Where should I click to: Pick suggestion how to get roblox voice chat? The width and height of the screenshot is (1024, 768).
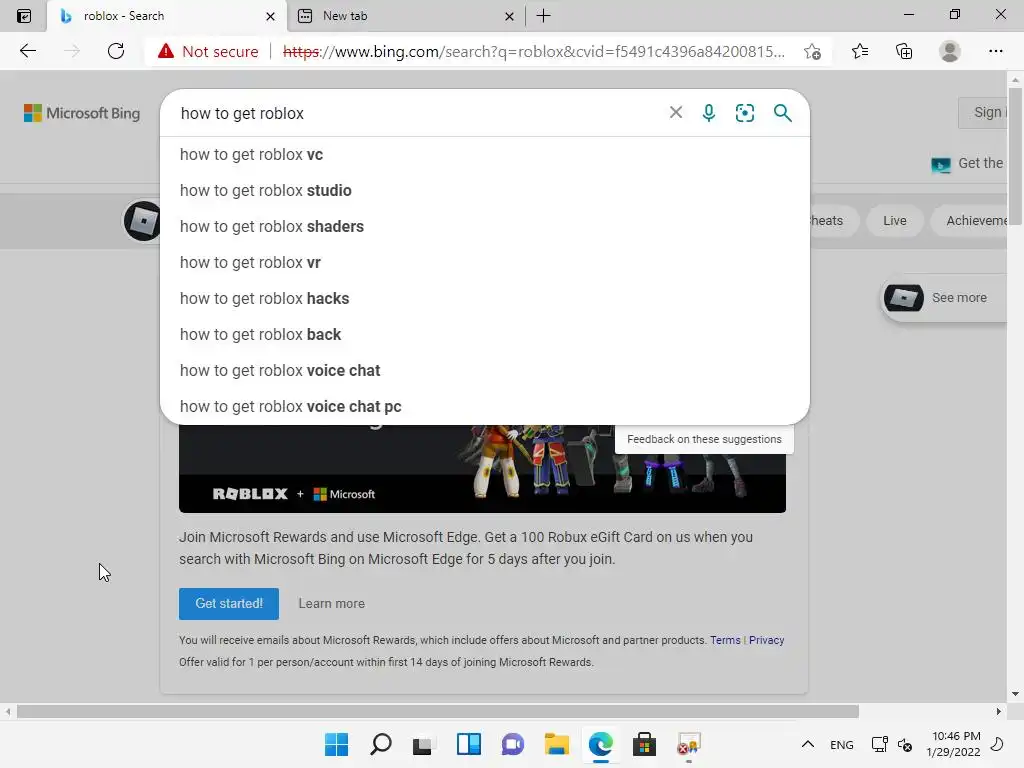[x=485, y=370]
